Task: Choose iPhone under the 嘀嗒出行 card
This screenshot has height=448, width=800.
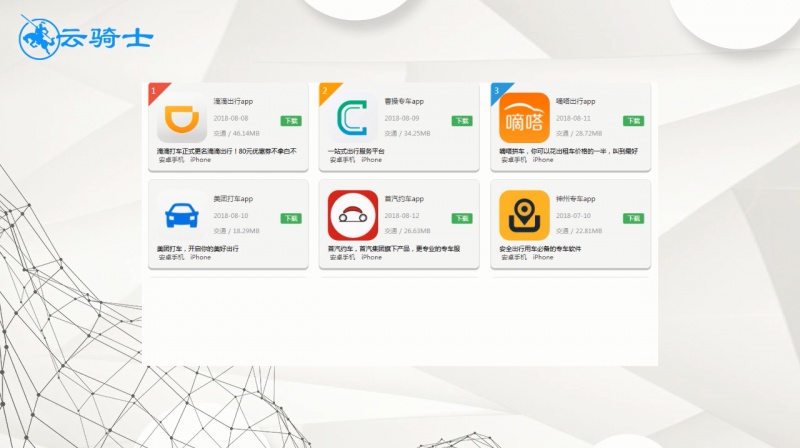Action: (x=543, y=160)
